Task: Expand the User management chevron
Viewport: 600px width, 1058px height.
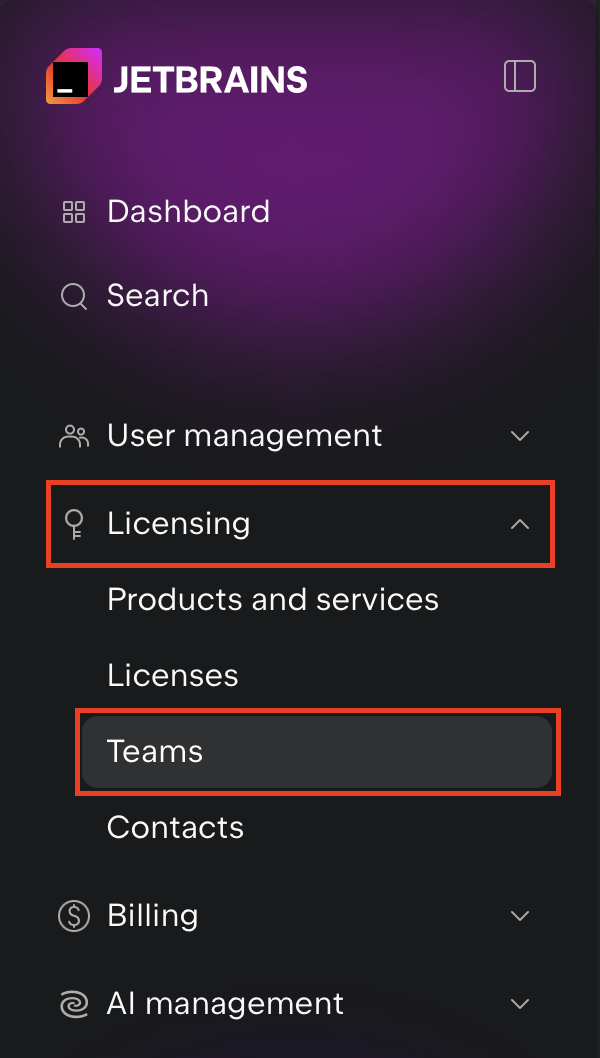Action: tap(519, 436)
